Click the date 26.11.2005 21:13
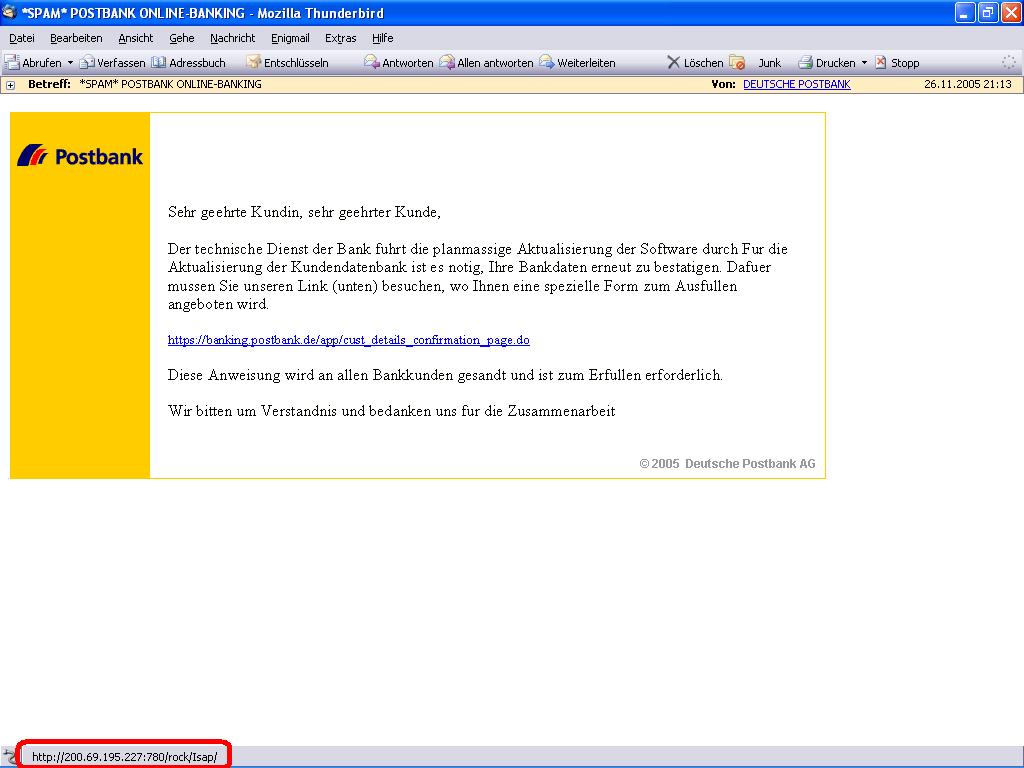The width and height of the screenshot is (1024, 768). [968, 84]
